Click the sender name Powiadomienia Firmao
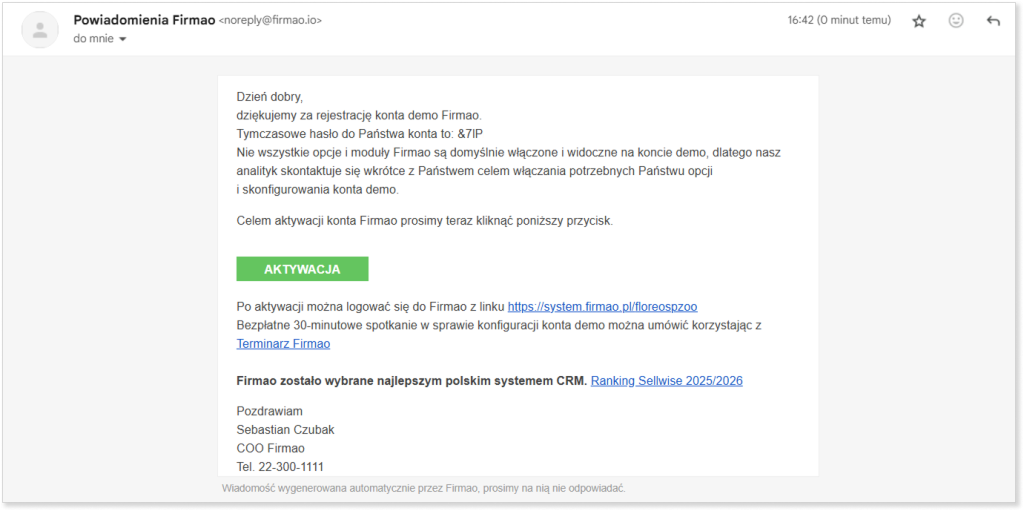 tap(144, 20)
